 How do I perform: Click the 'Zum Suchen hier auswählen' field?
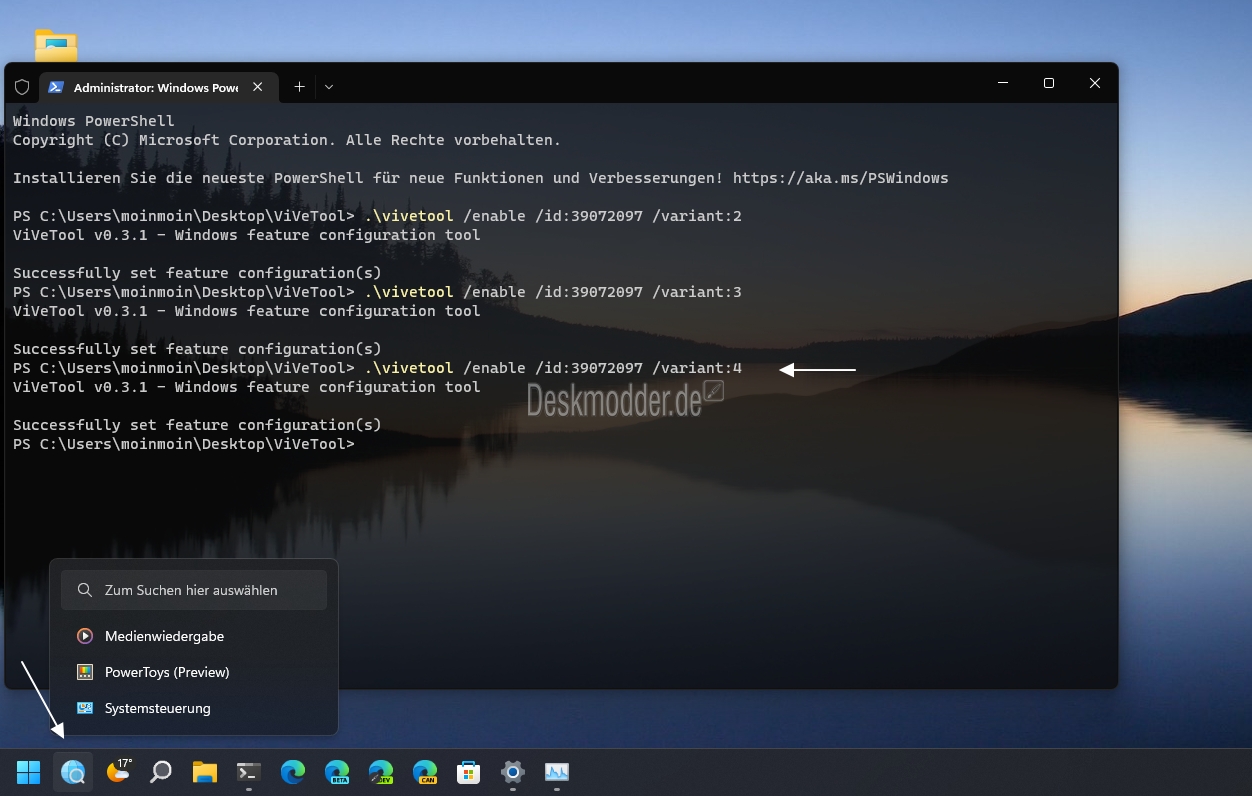(194, 590)
